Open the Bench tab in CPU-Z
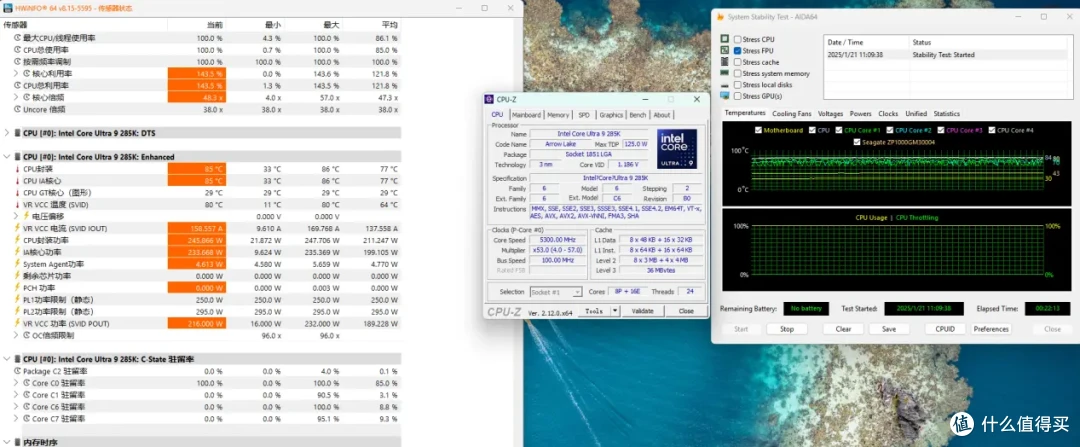Viewport: 1080px width, 447px height. (x=638, y=115)
